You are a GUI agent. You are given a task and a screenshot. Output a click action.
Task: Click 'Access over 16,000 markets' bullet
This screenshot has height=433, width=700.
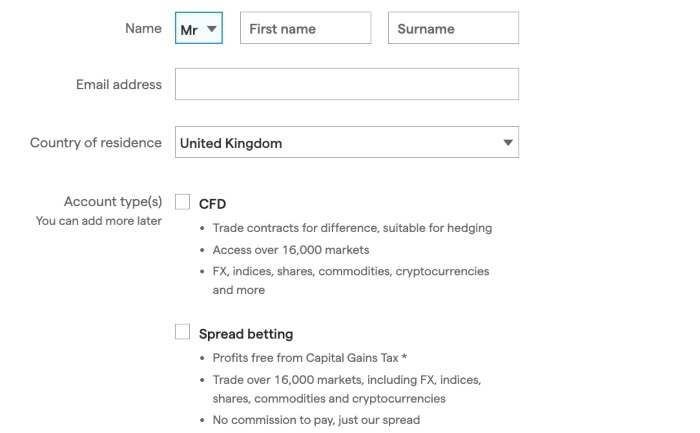tap(291, 250)
